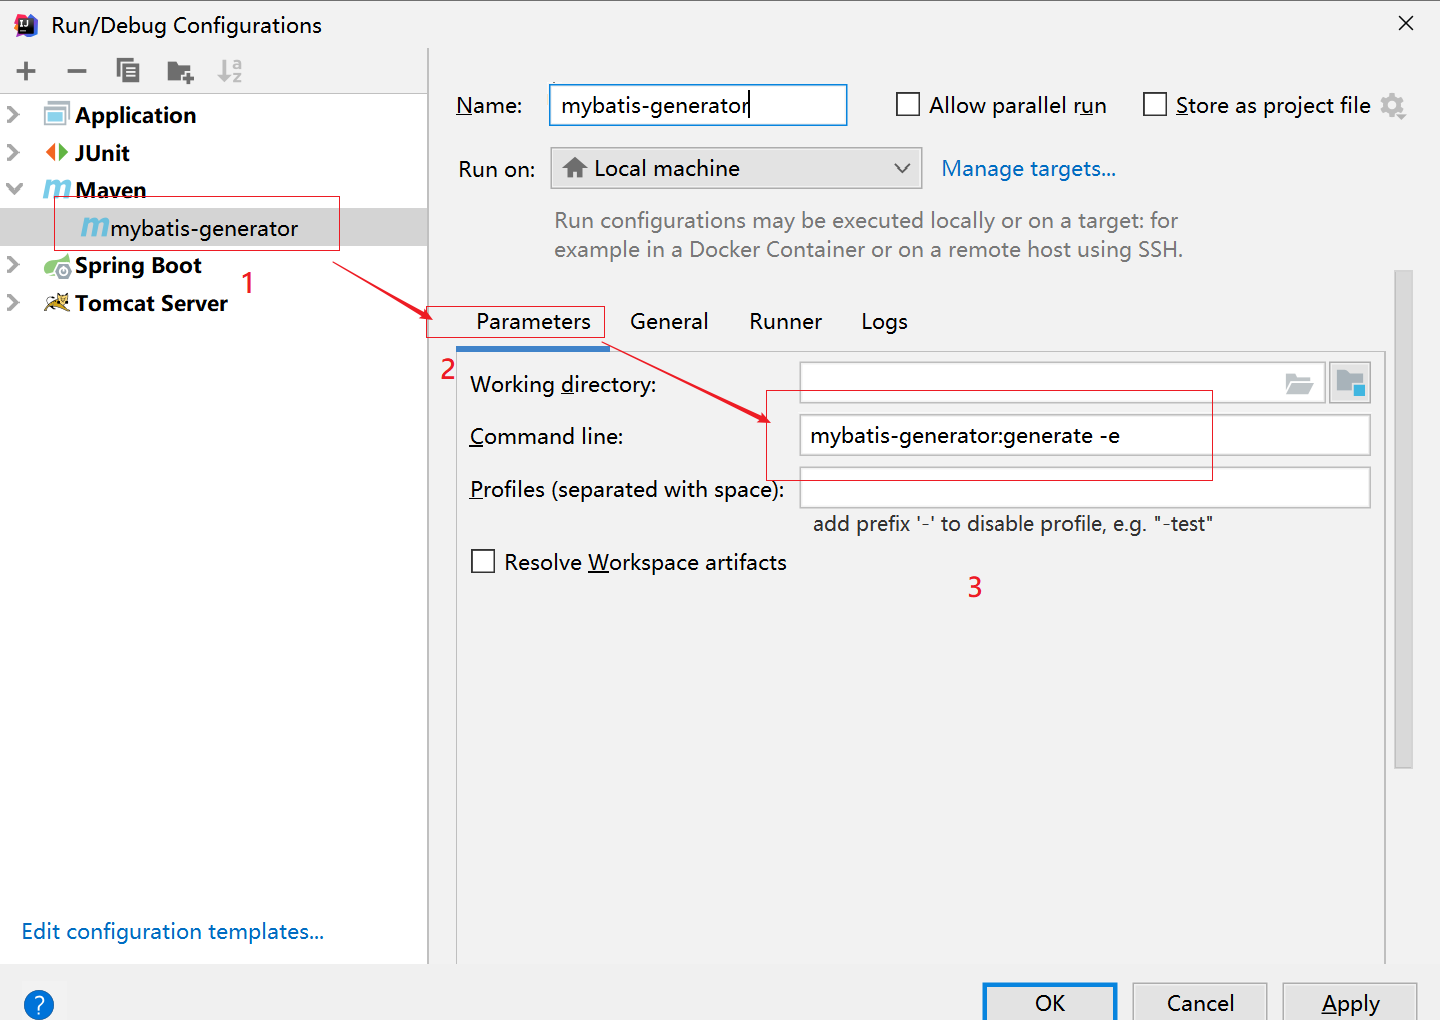Open settings gear beside Store as project file
The height and width of the screenshot is (1020, 1440).
(x=1393, y=106)
